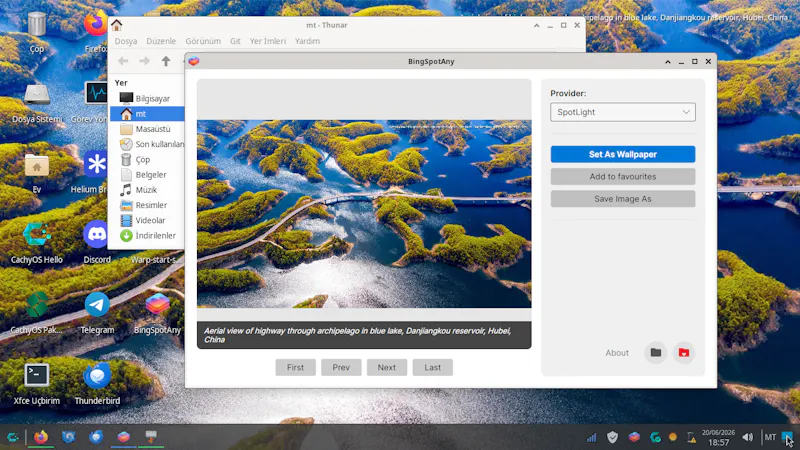Open the Git menu in Thunar
The height and width of the screenshot is (450, 800).
pos(235,41)
